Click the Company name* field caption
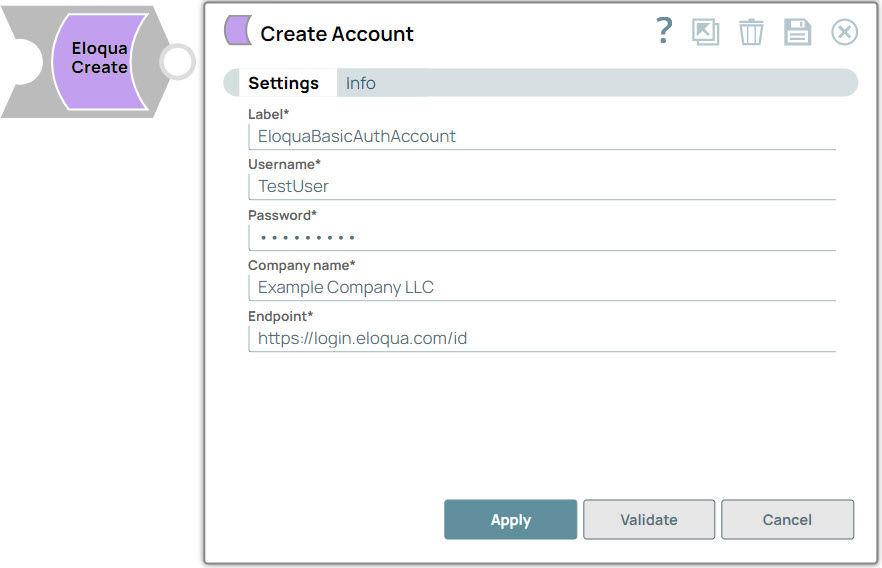The width and height of the screenshot is (882, 568). [302, 265]
